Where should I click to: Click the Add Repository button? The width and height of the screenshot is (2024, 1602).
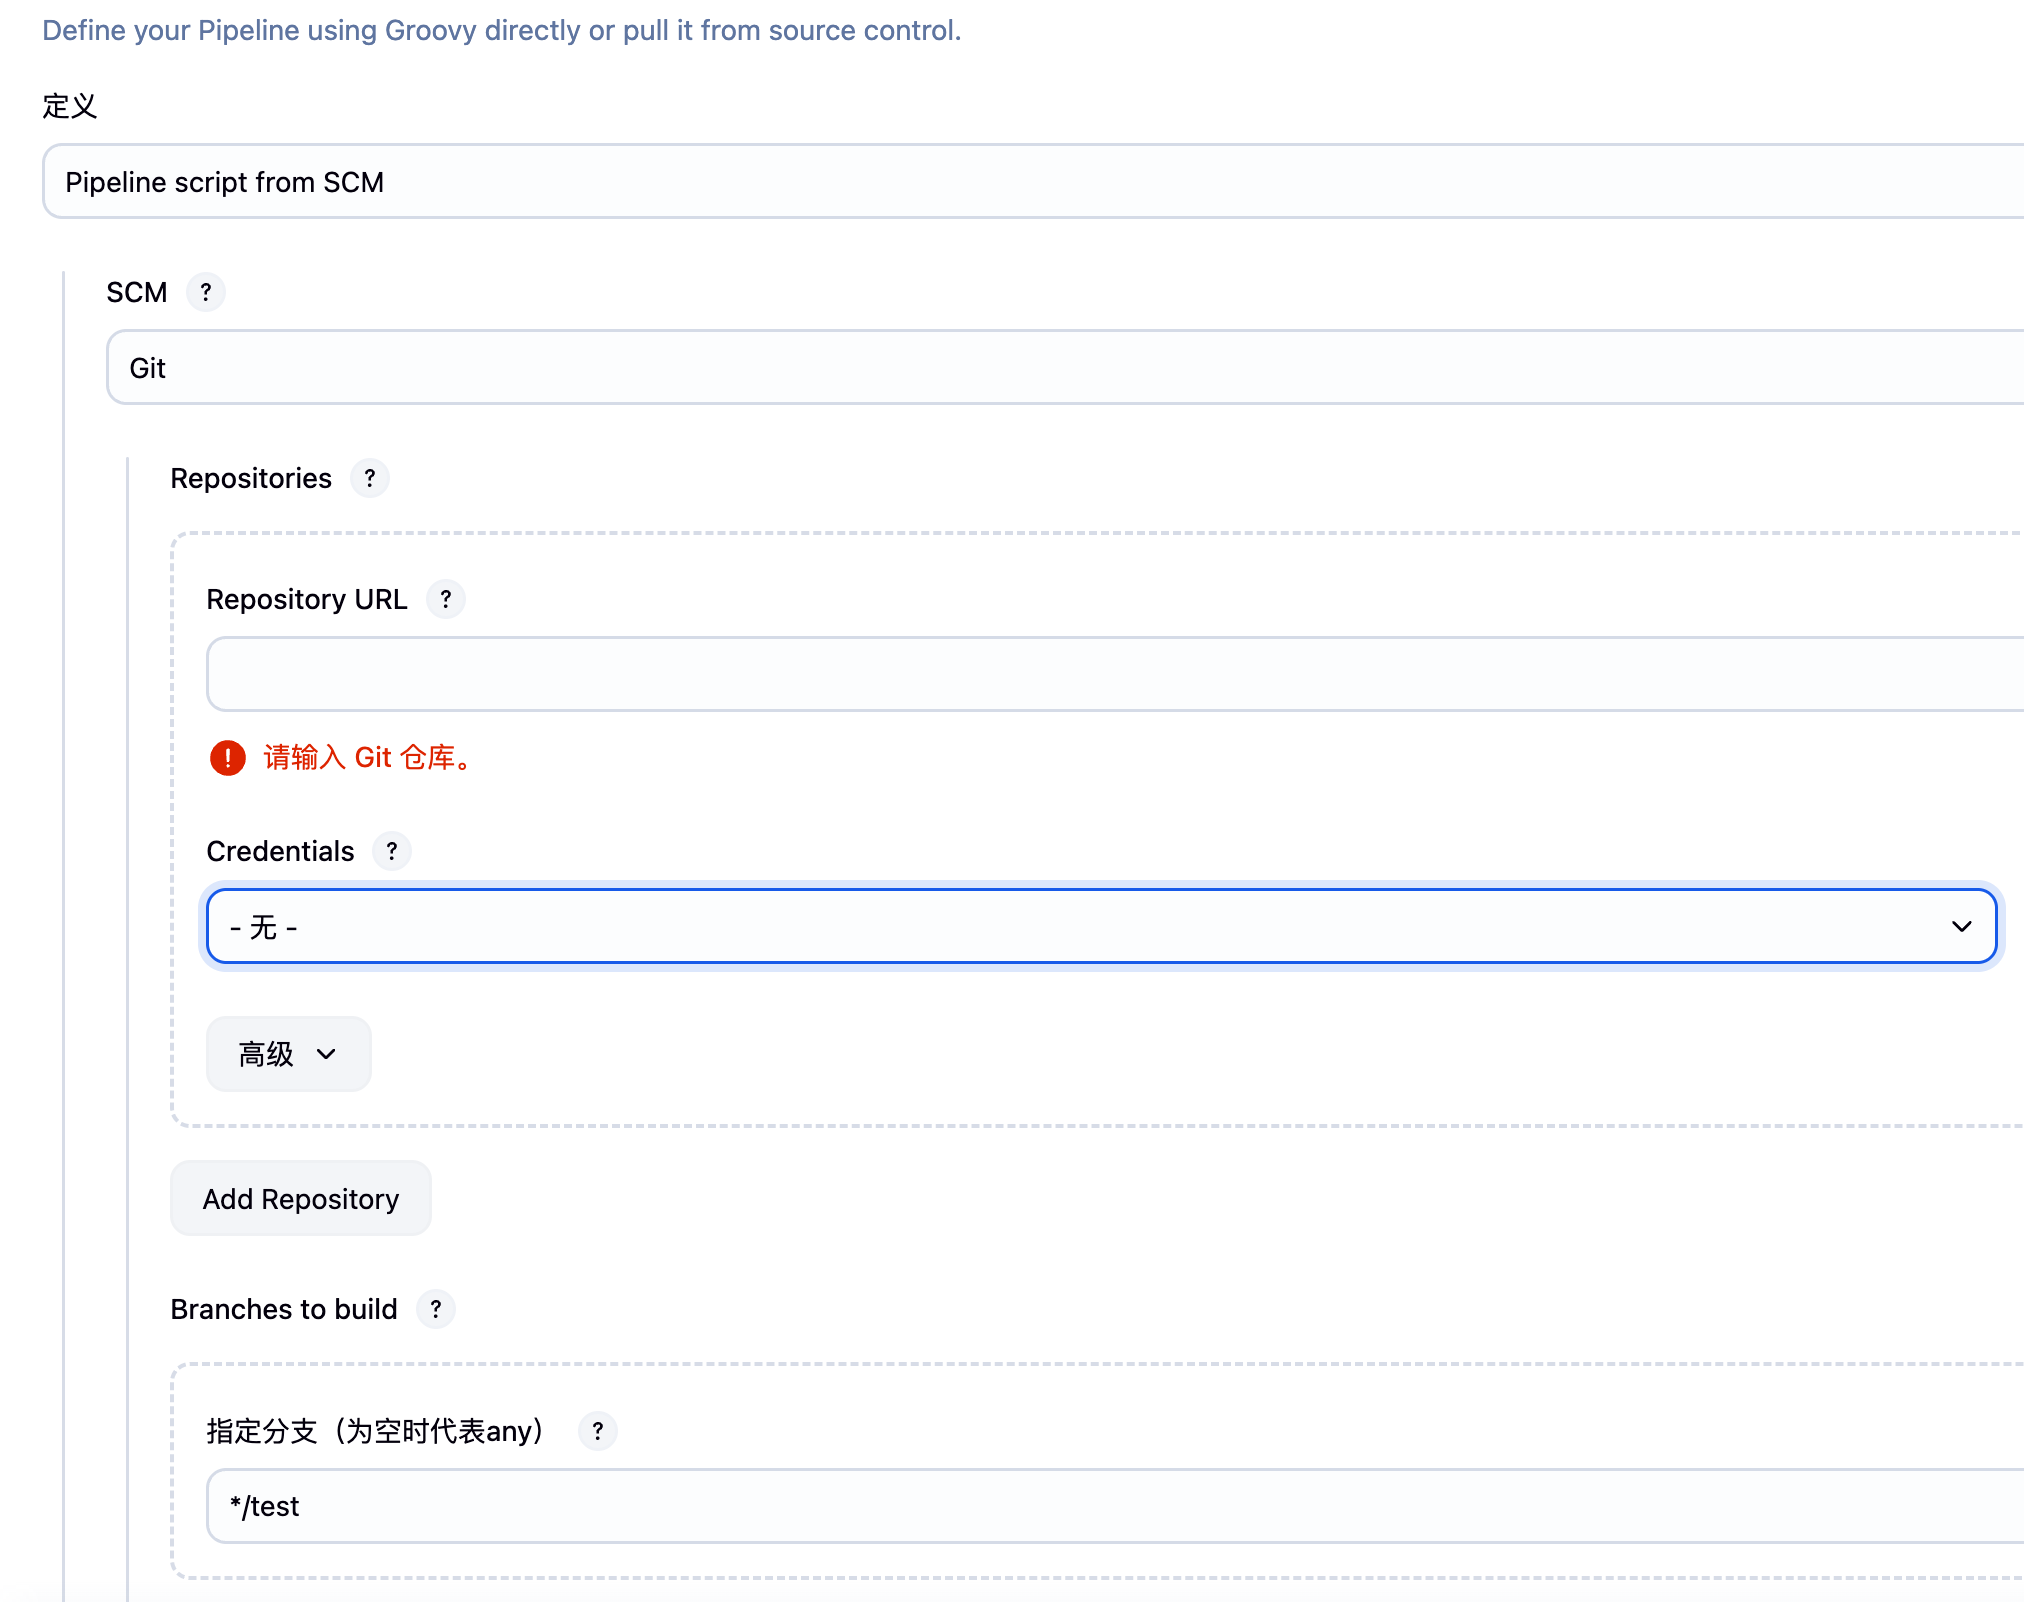[x=301, y=1199]
